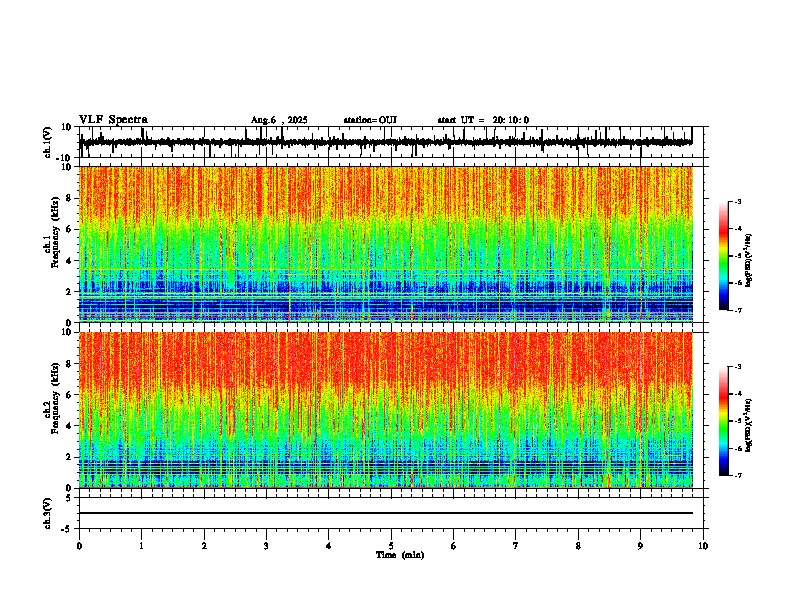792x612 pixels.
Task: Click the flat ch.3 voltage trace line
Action: (386, 513)
